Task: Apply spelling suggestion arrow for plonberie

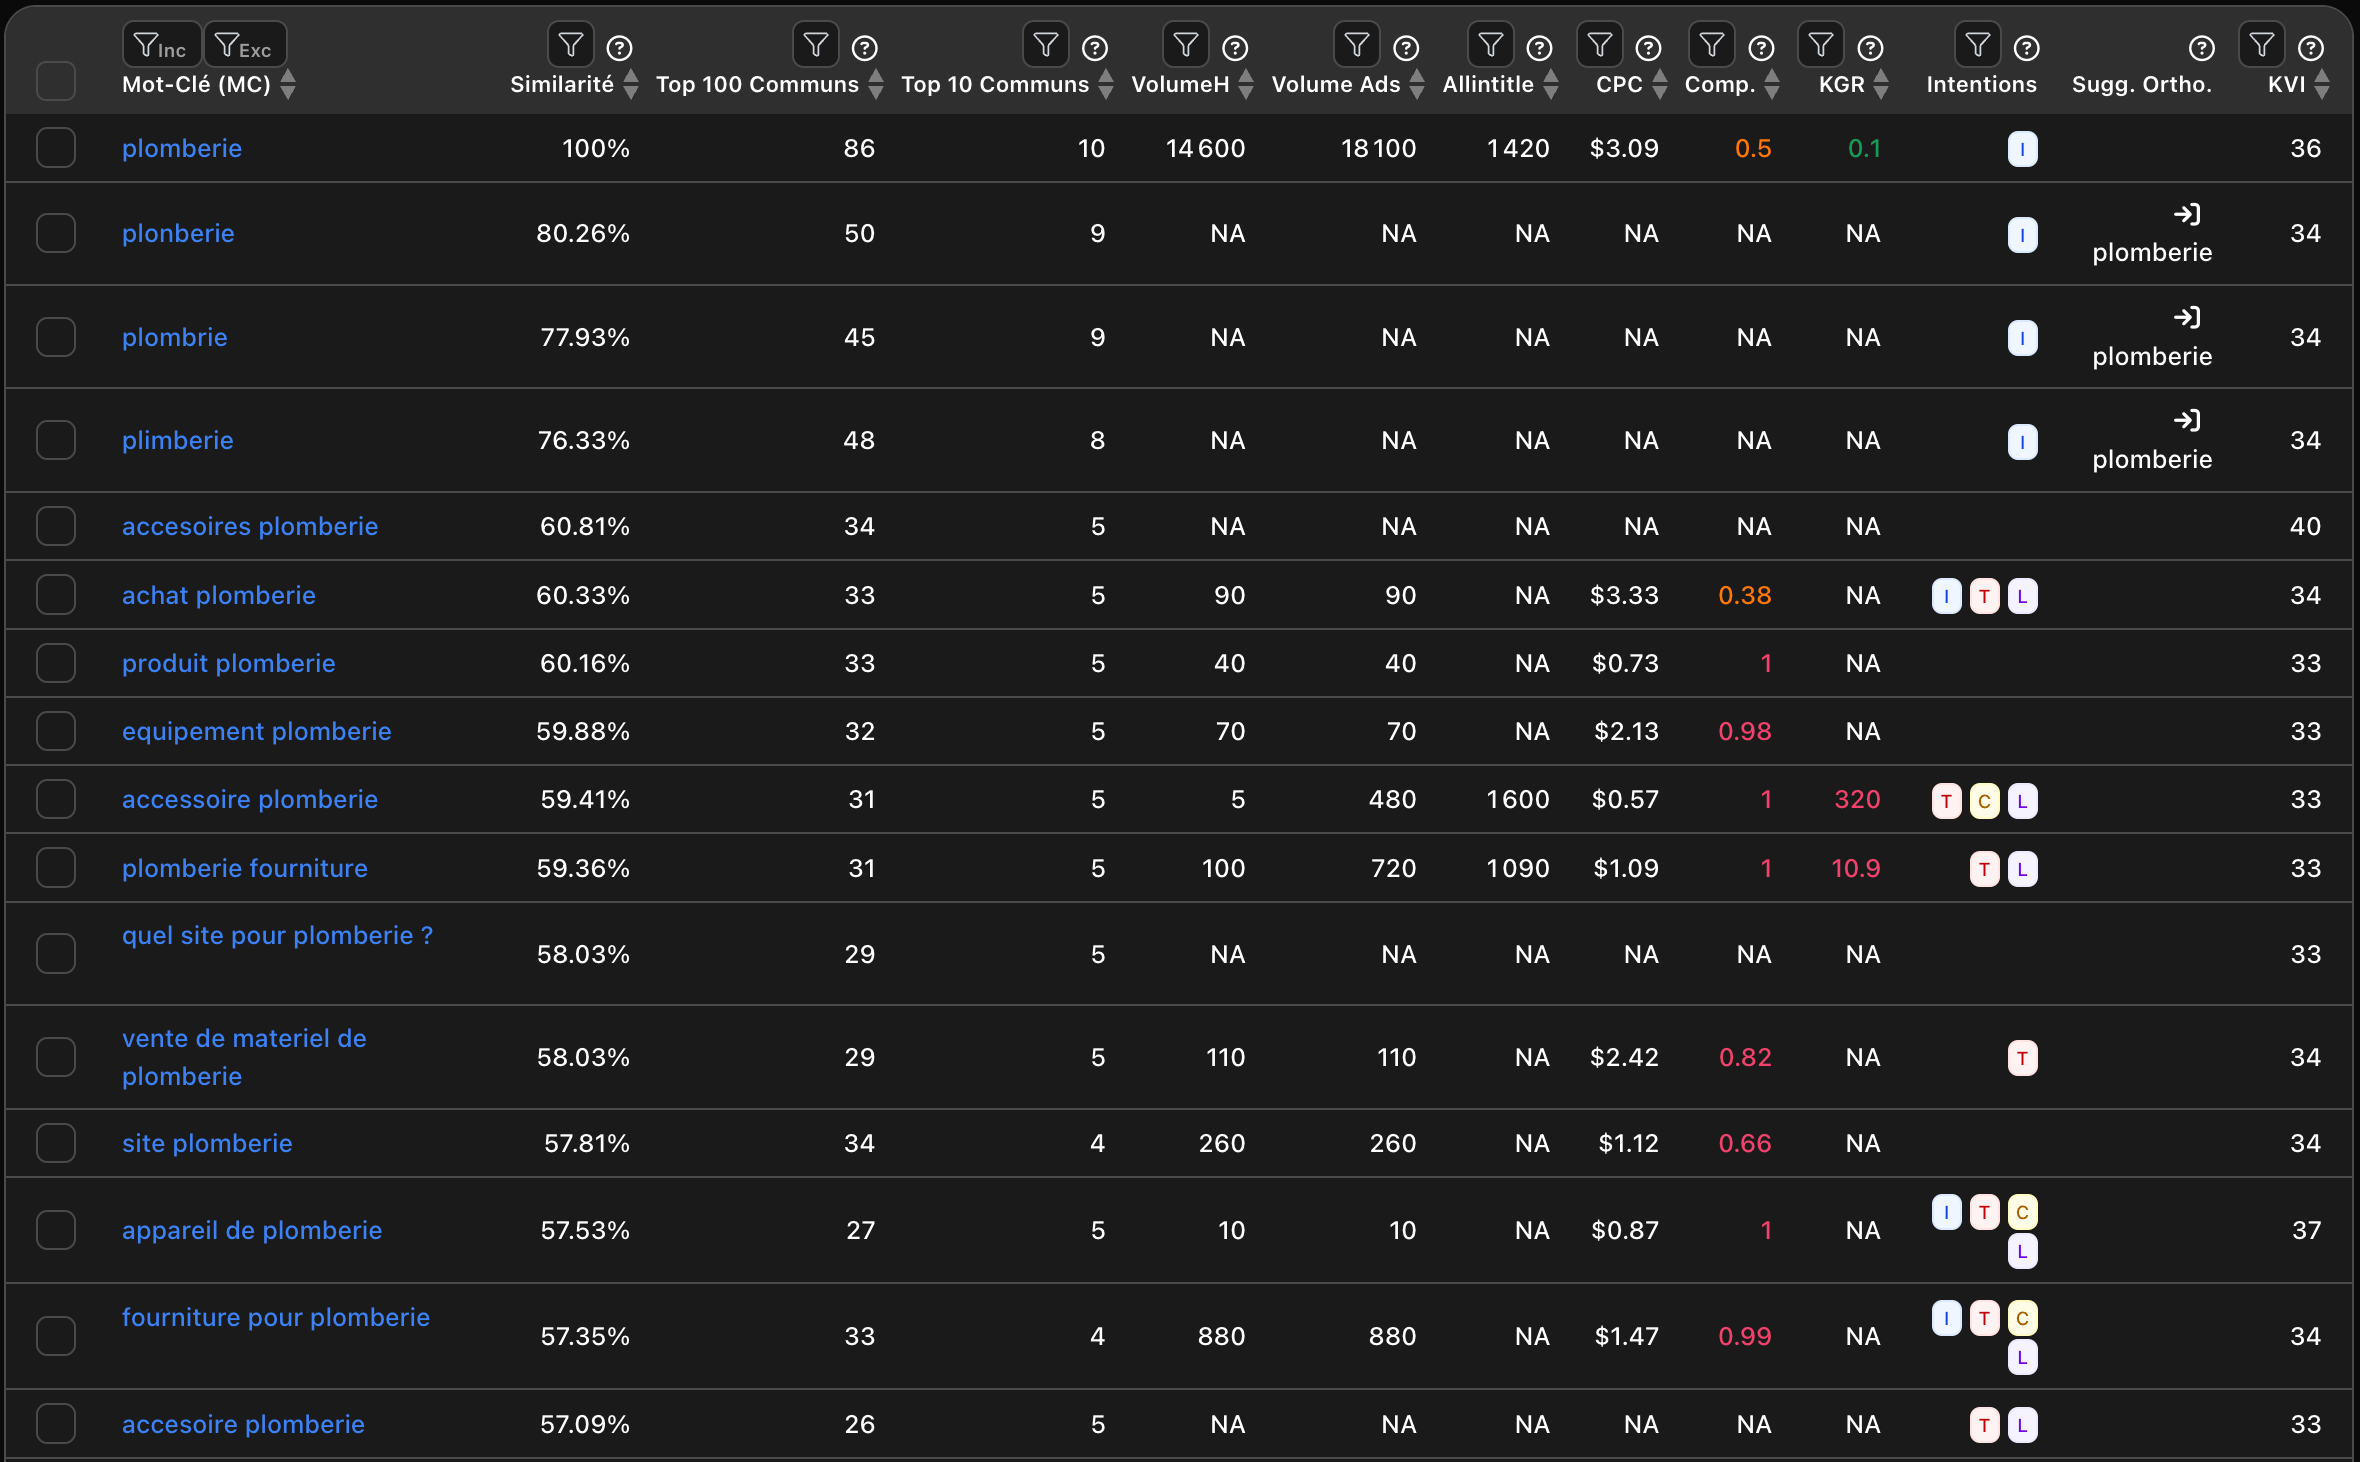Action: tap(2187, 214)
